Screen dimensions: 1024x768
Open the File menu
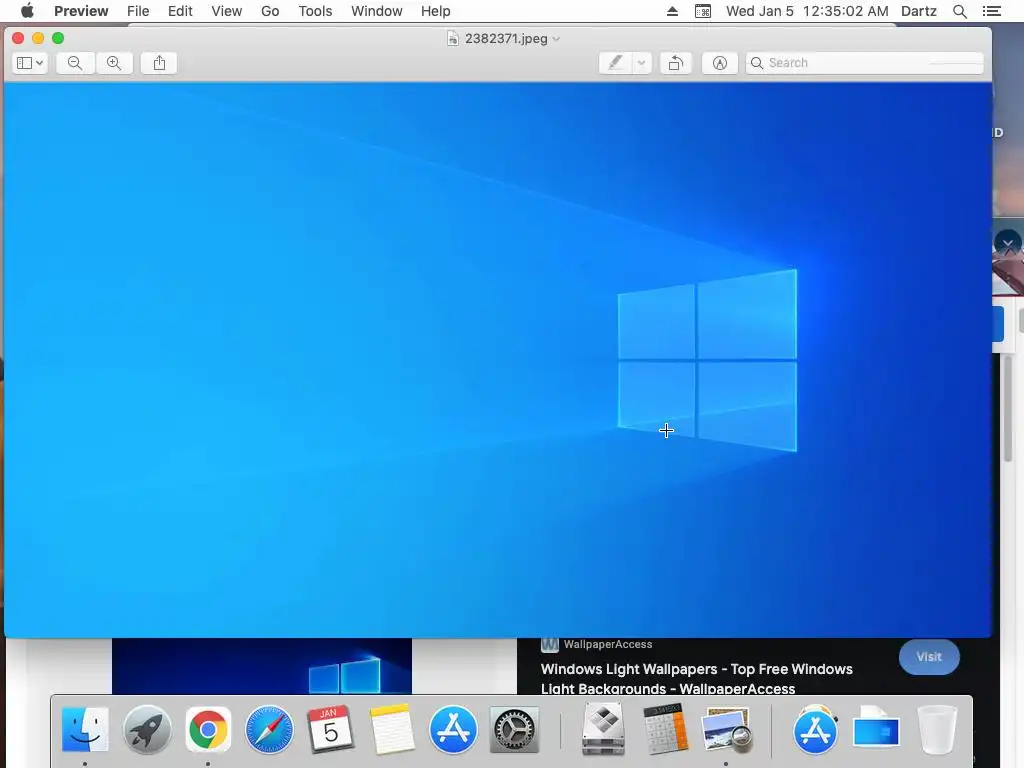[x=138, y=11]
